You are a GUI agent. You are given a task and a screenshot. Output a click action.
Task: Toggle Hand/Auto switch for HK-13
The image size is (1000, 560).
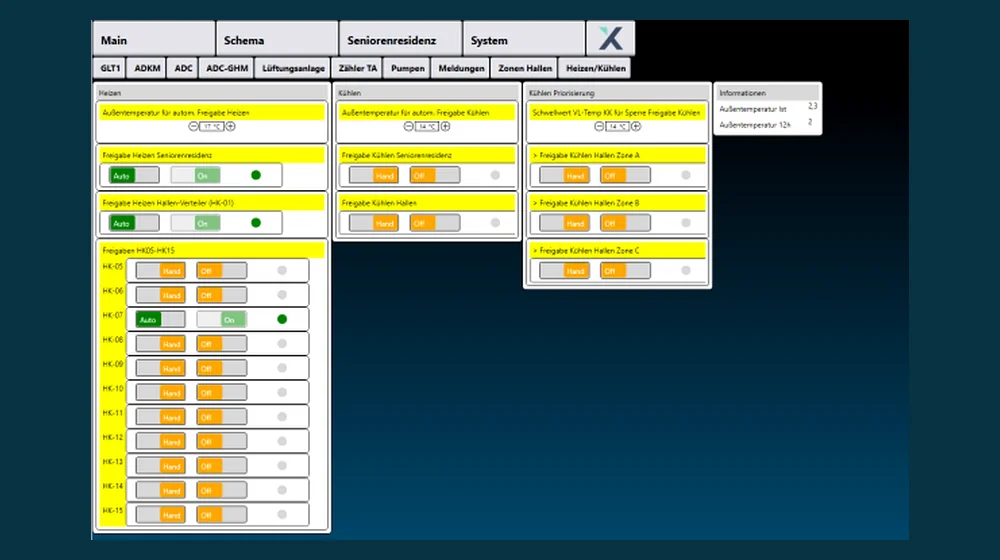(160, 466)
